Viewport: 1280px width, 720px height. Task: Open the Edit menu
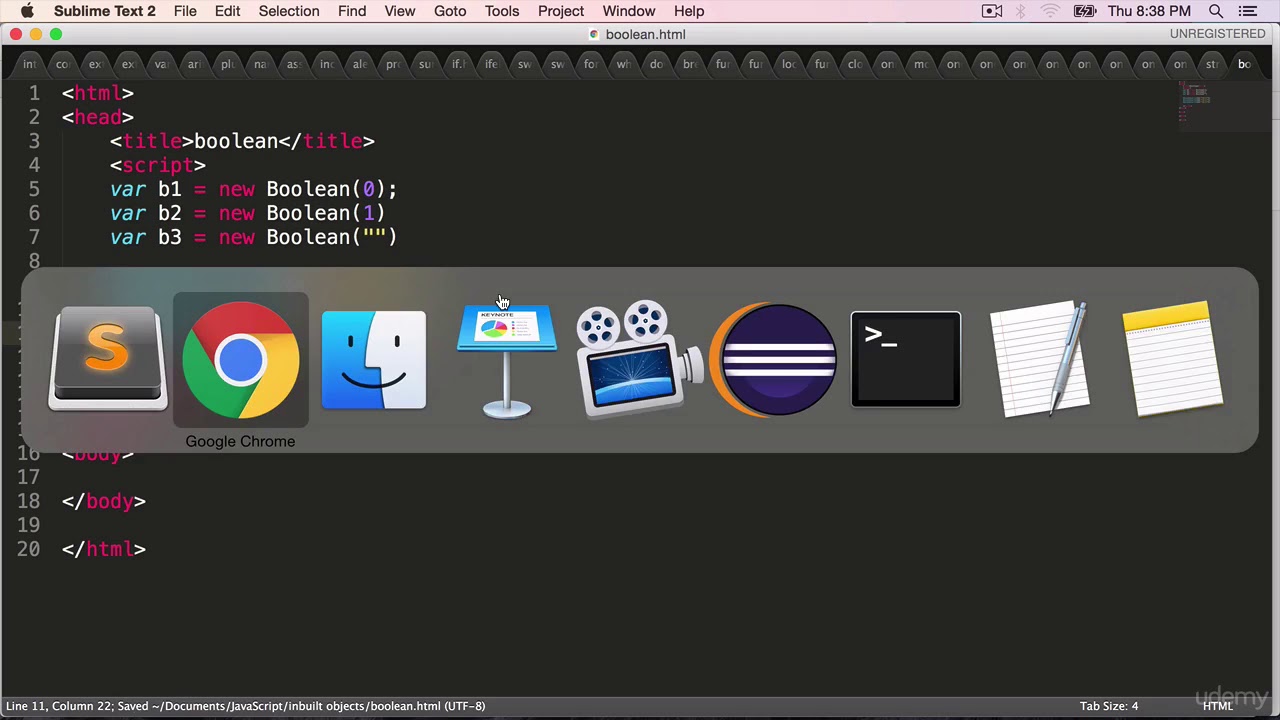point(227,11)
